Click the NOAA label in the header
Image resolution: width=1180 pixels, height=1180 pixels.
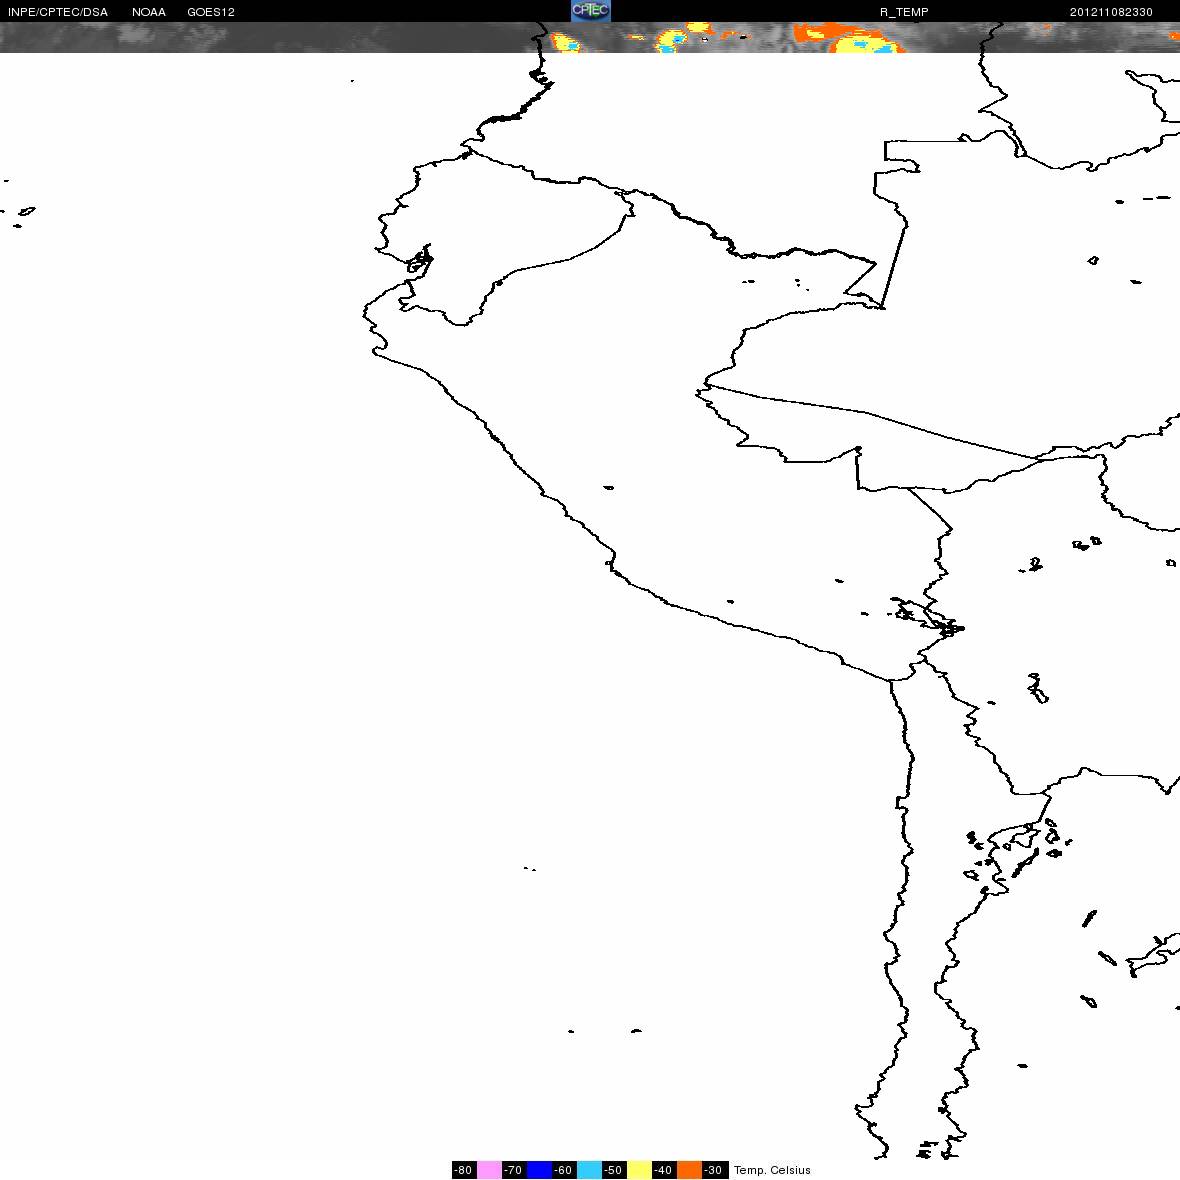[148, 12]
